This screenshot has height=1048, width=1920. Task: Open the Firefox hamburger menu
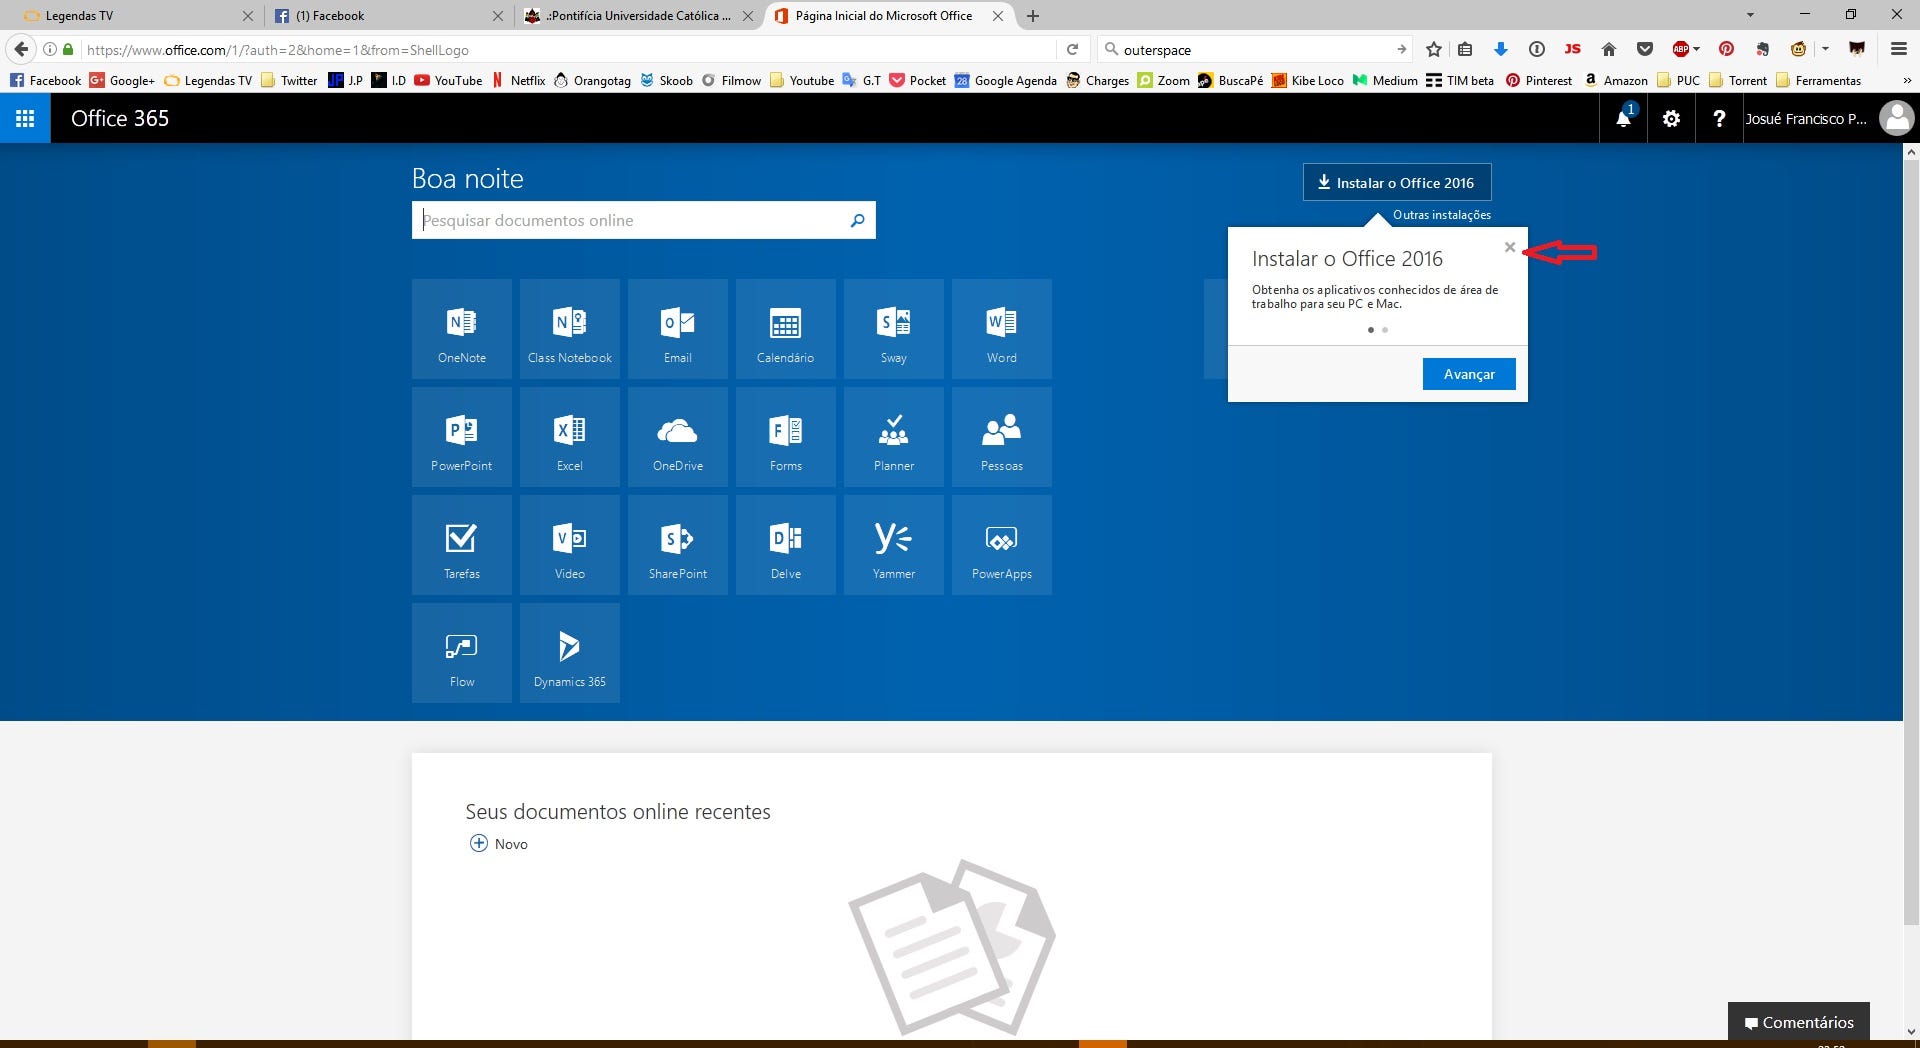pos(1898,49)
